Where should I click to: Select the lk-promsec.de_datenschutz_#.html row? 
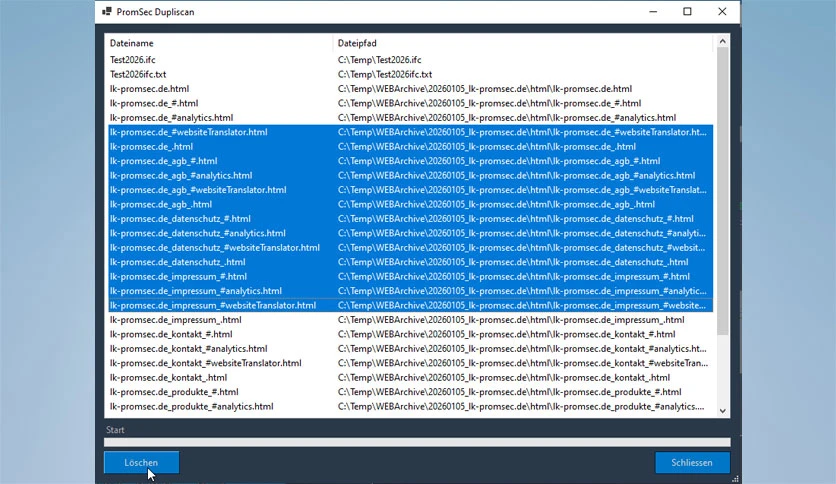tap(411, 219)
